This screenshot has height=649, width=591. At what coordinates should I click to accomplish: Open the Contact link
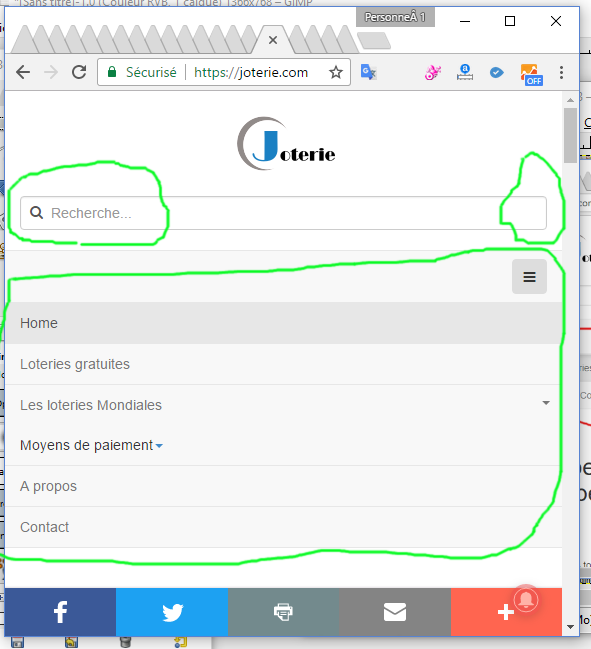(283, 527)
